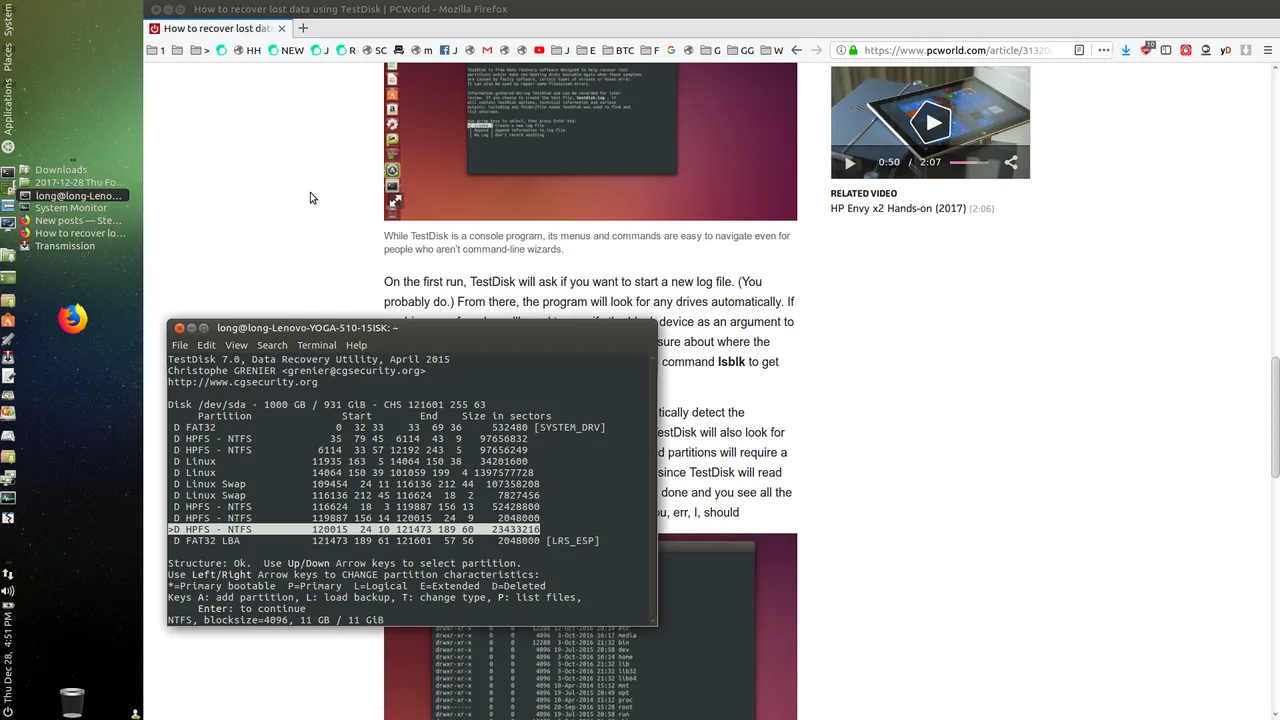The width and height of the screenshot is (1280, 720).
Task: Open the 'F' bookmarks folder
Action: [x=649, y=50]
